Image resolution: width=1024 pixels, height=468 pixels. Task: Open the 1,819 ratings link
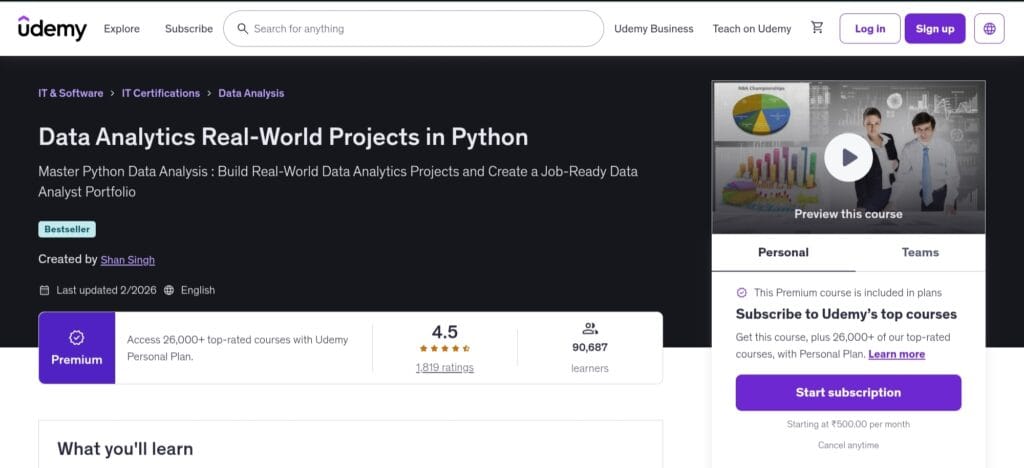[x=445, y=368]
